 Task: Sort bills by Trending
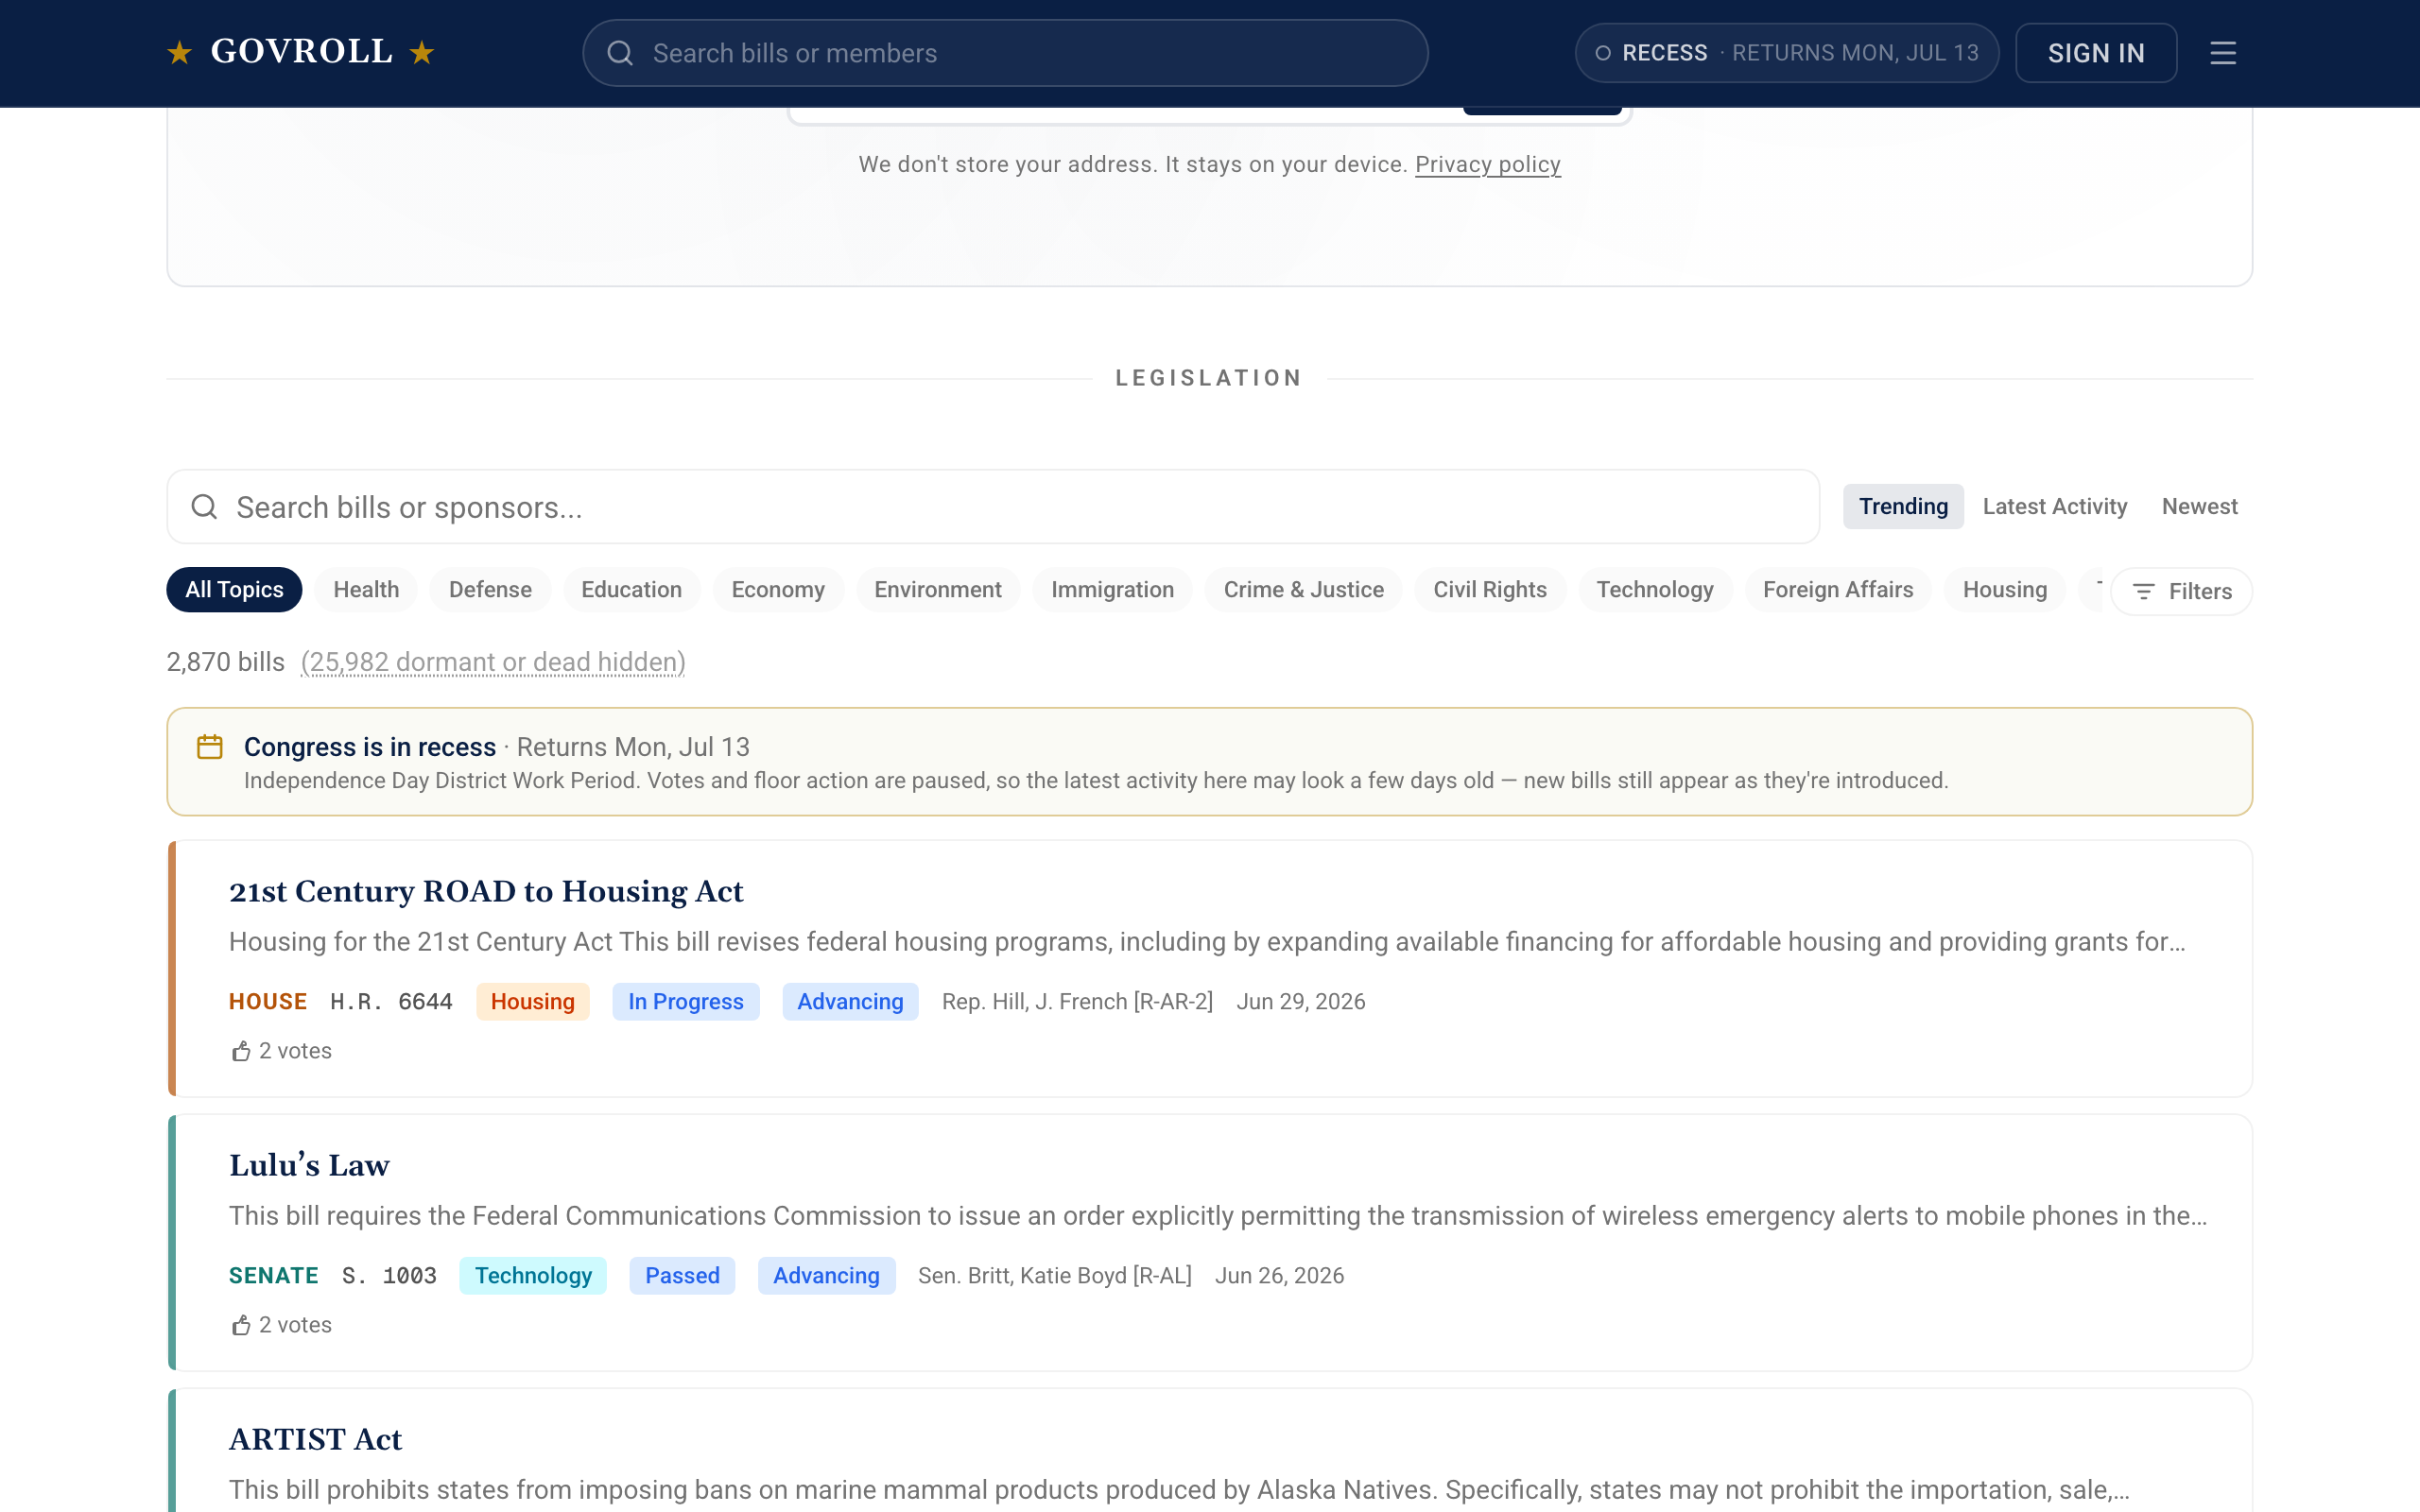coord(1903,507)
